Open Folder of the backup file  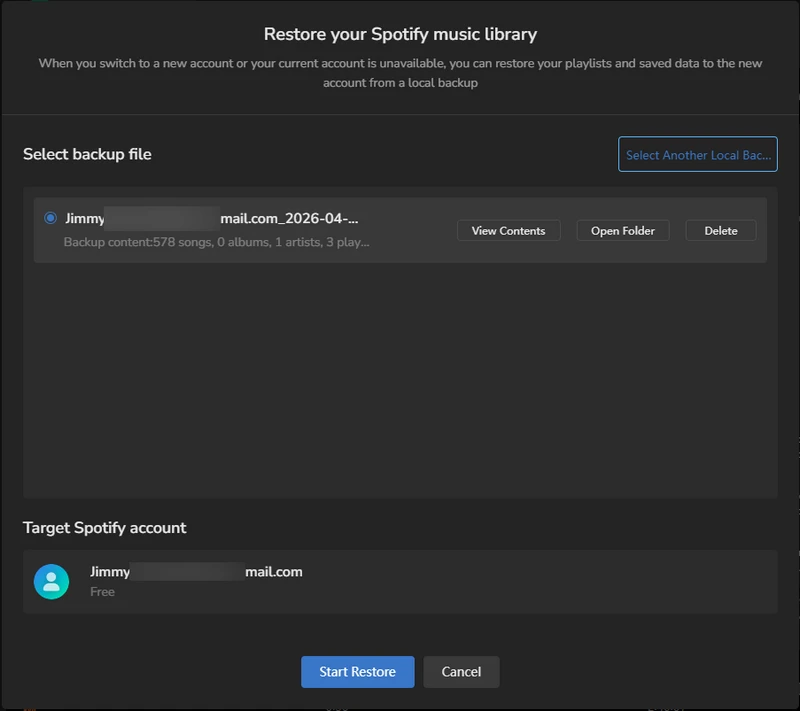(622, 231)
